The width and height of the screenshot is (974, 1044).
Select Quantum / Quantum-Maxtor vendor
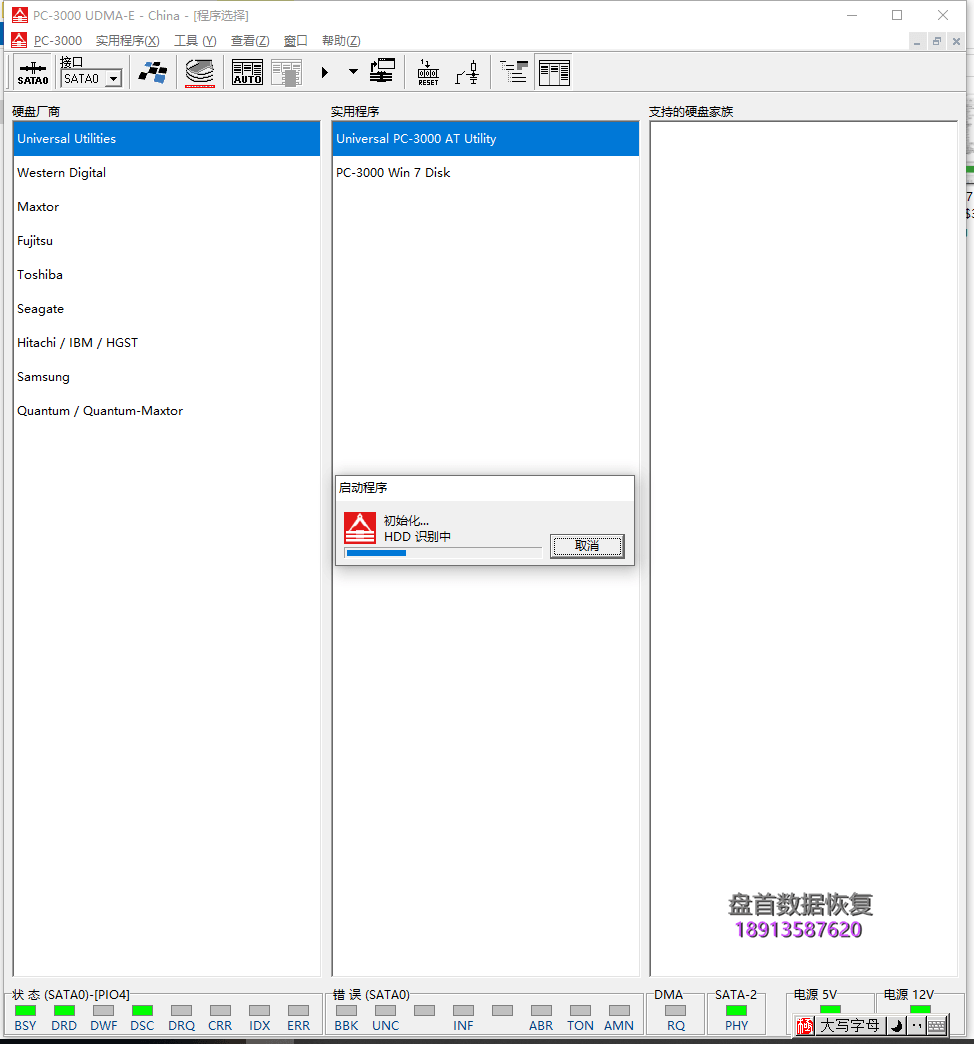[166, 410]
